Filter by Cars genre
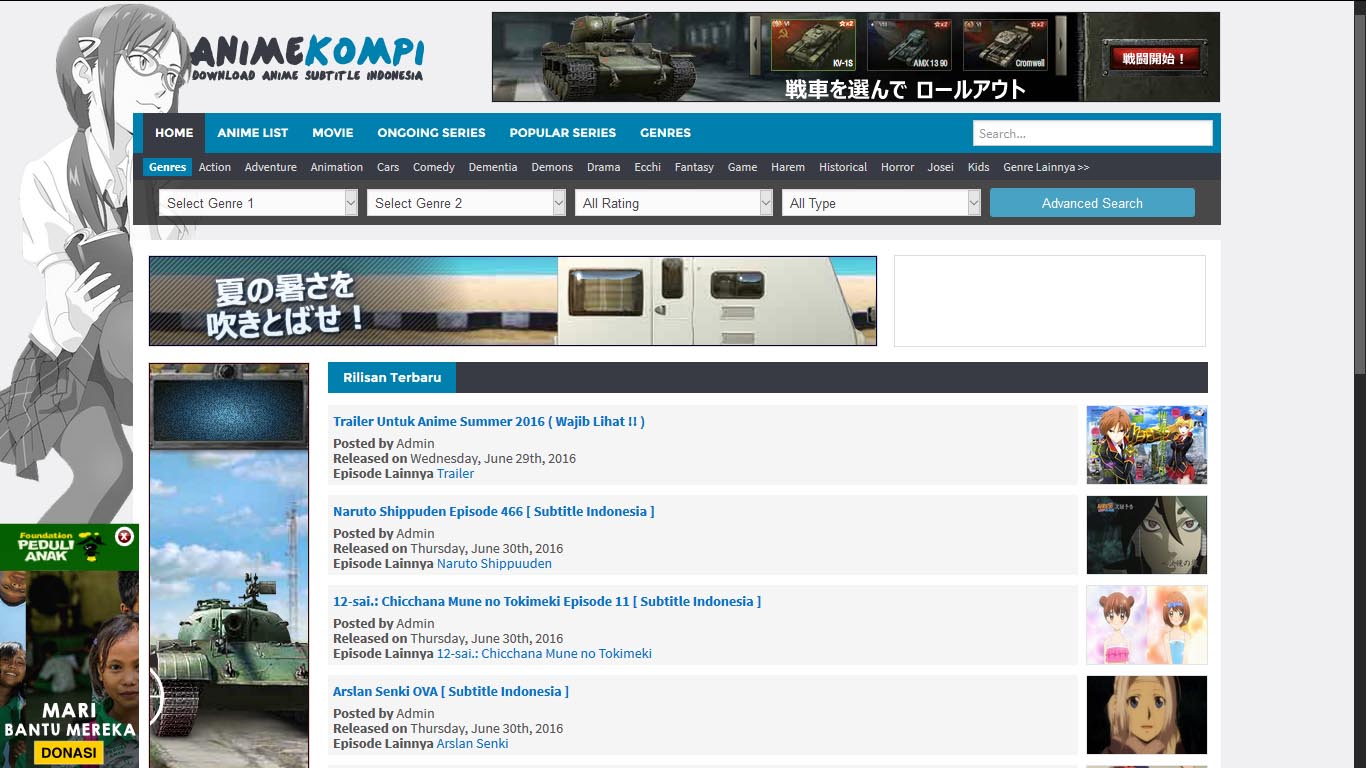This screenshot has width=1366, height=768. pos(388,167)
